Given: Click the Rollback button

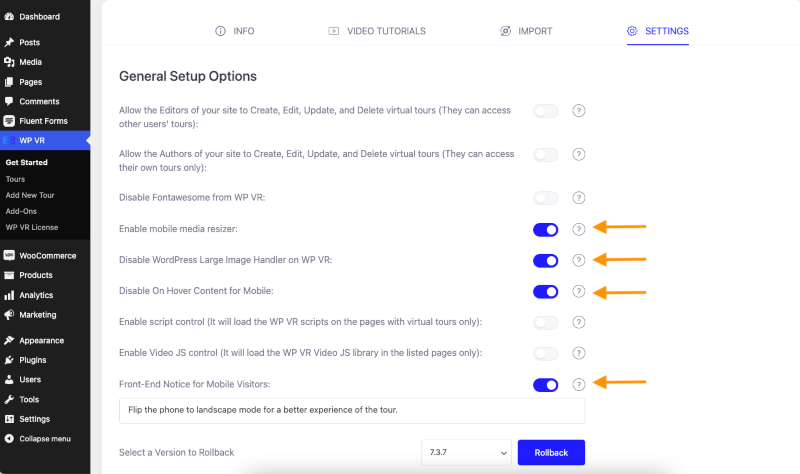Looking at the screenshot, I should [551, 453].
